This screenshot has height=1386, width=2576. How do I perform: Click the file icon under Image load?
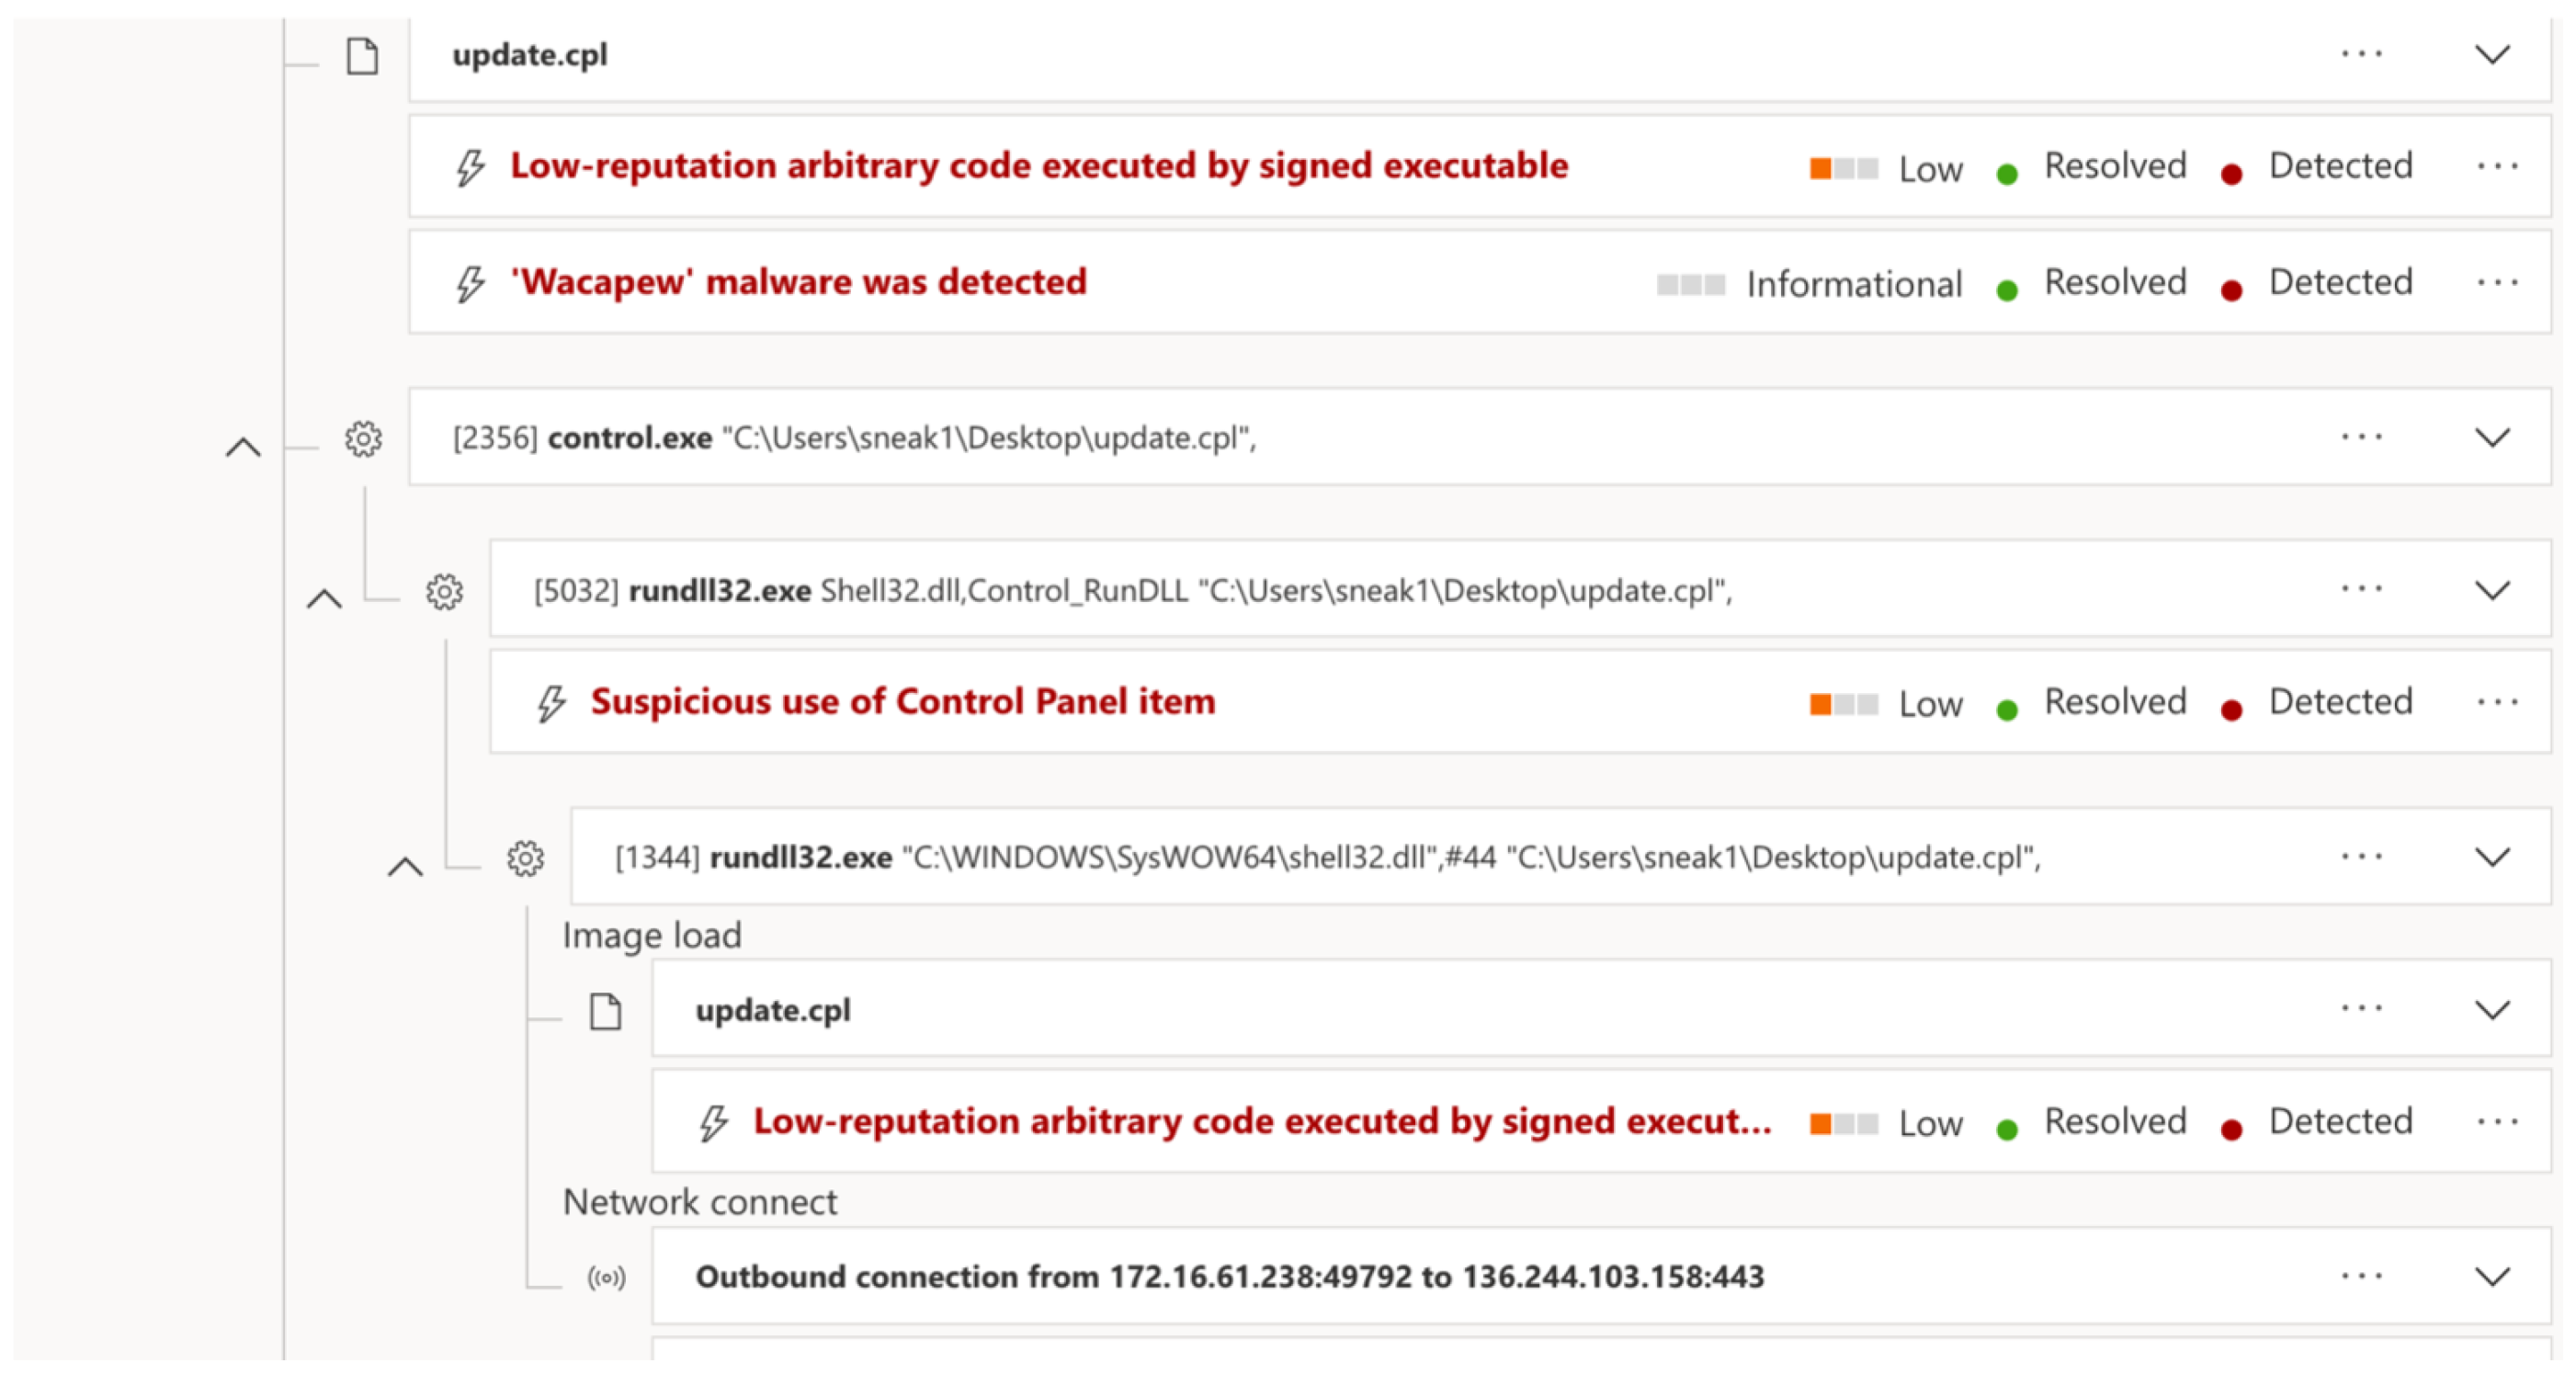(x=605, y=1011)
